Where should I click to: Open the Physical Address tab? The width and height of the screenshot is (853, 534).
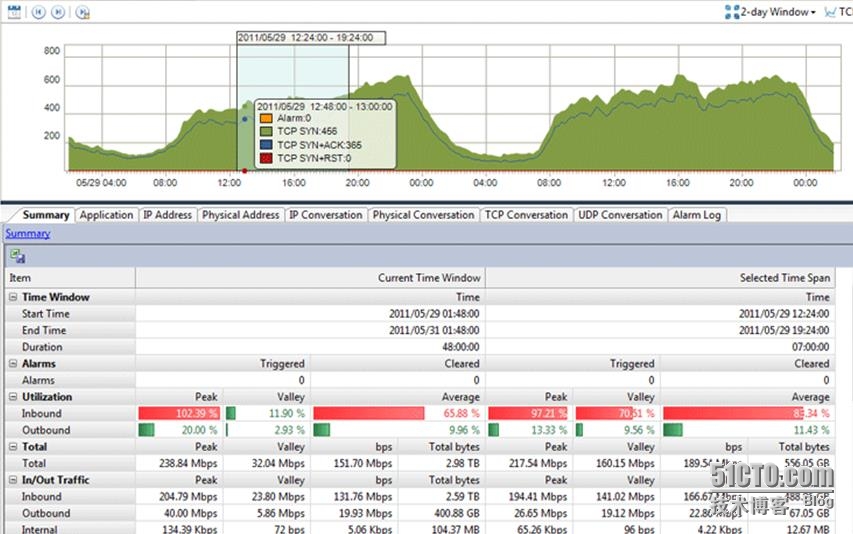[x=240, y=215]
